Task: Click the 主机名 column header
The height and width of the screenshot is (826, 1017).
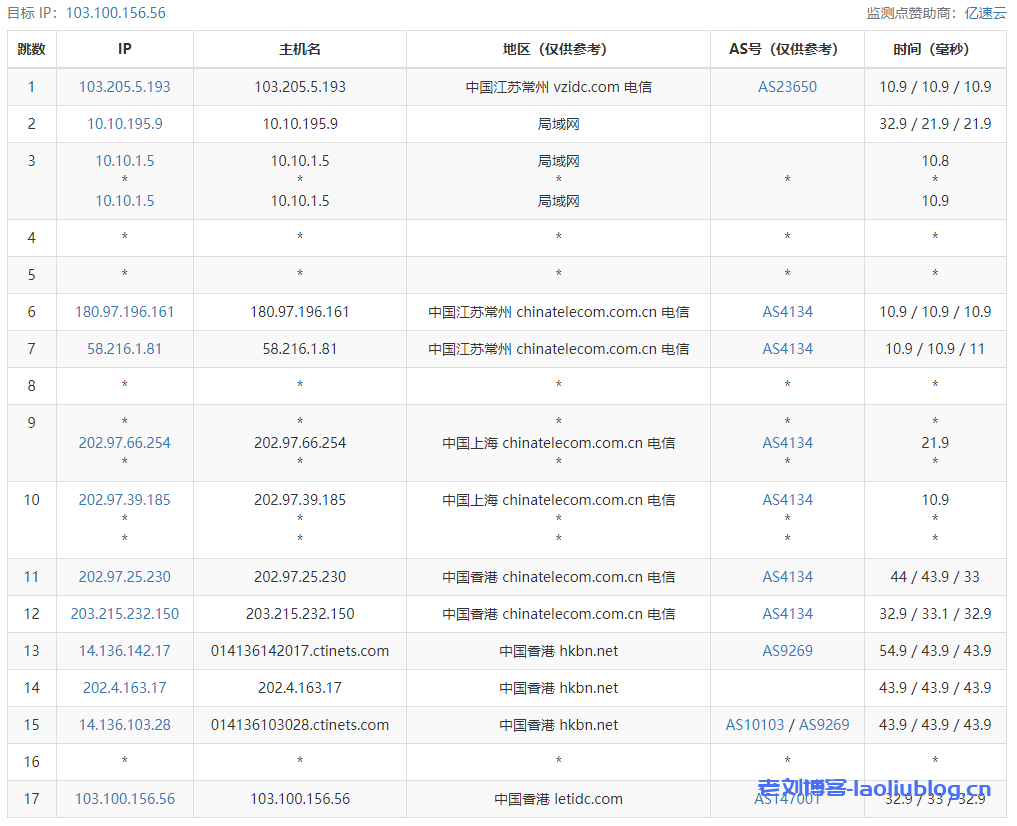Action: 300,49
